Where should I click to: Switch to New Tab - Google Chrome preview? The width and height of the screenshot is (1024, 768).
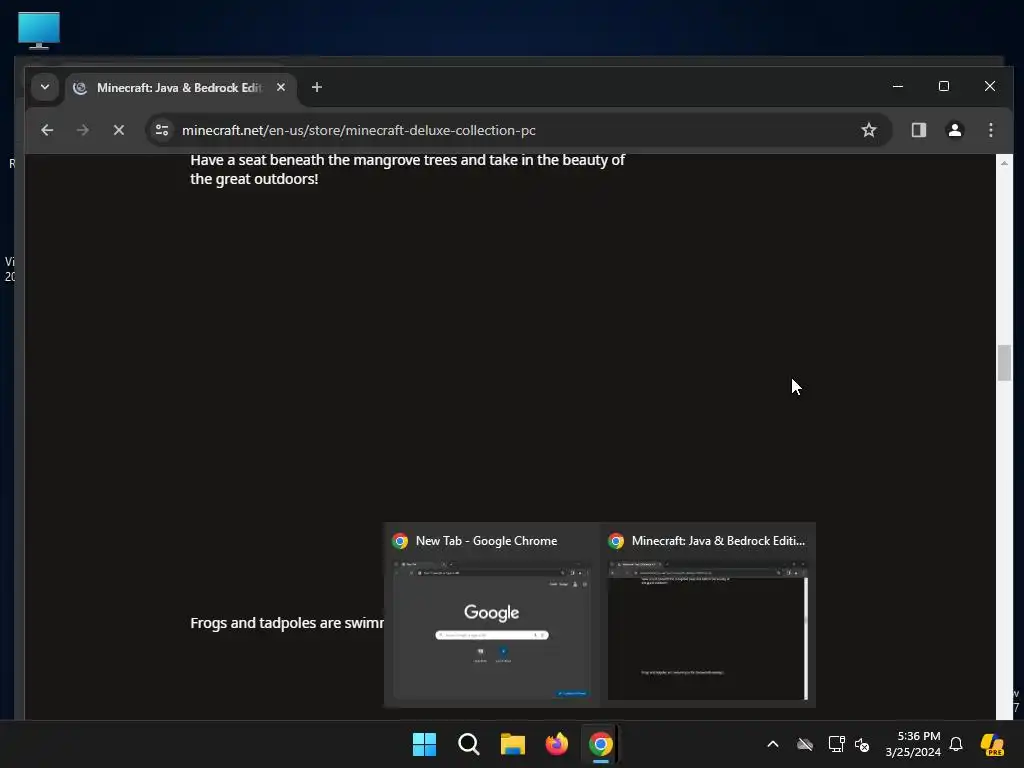[x=492, y=615]
